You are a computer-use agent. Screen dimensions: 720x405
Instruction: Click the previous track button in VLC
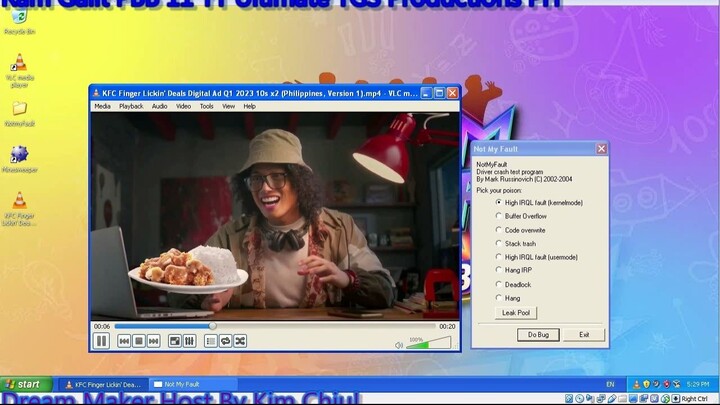(x=124, y=341)
